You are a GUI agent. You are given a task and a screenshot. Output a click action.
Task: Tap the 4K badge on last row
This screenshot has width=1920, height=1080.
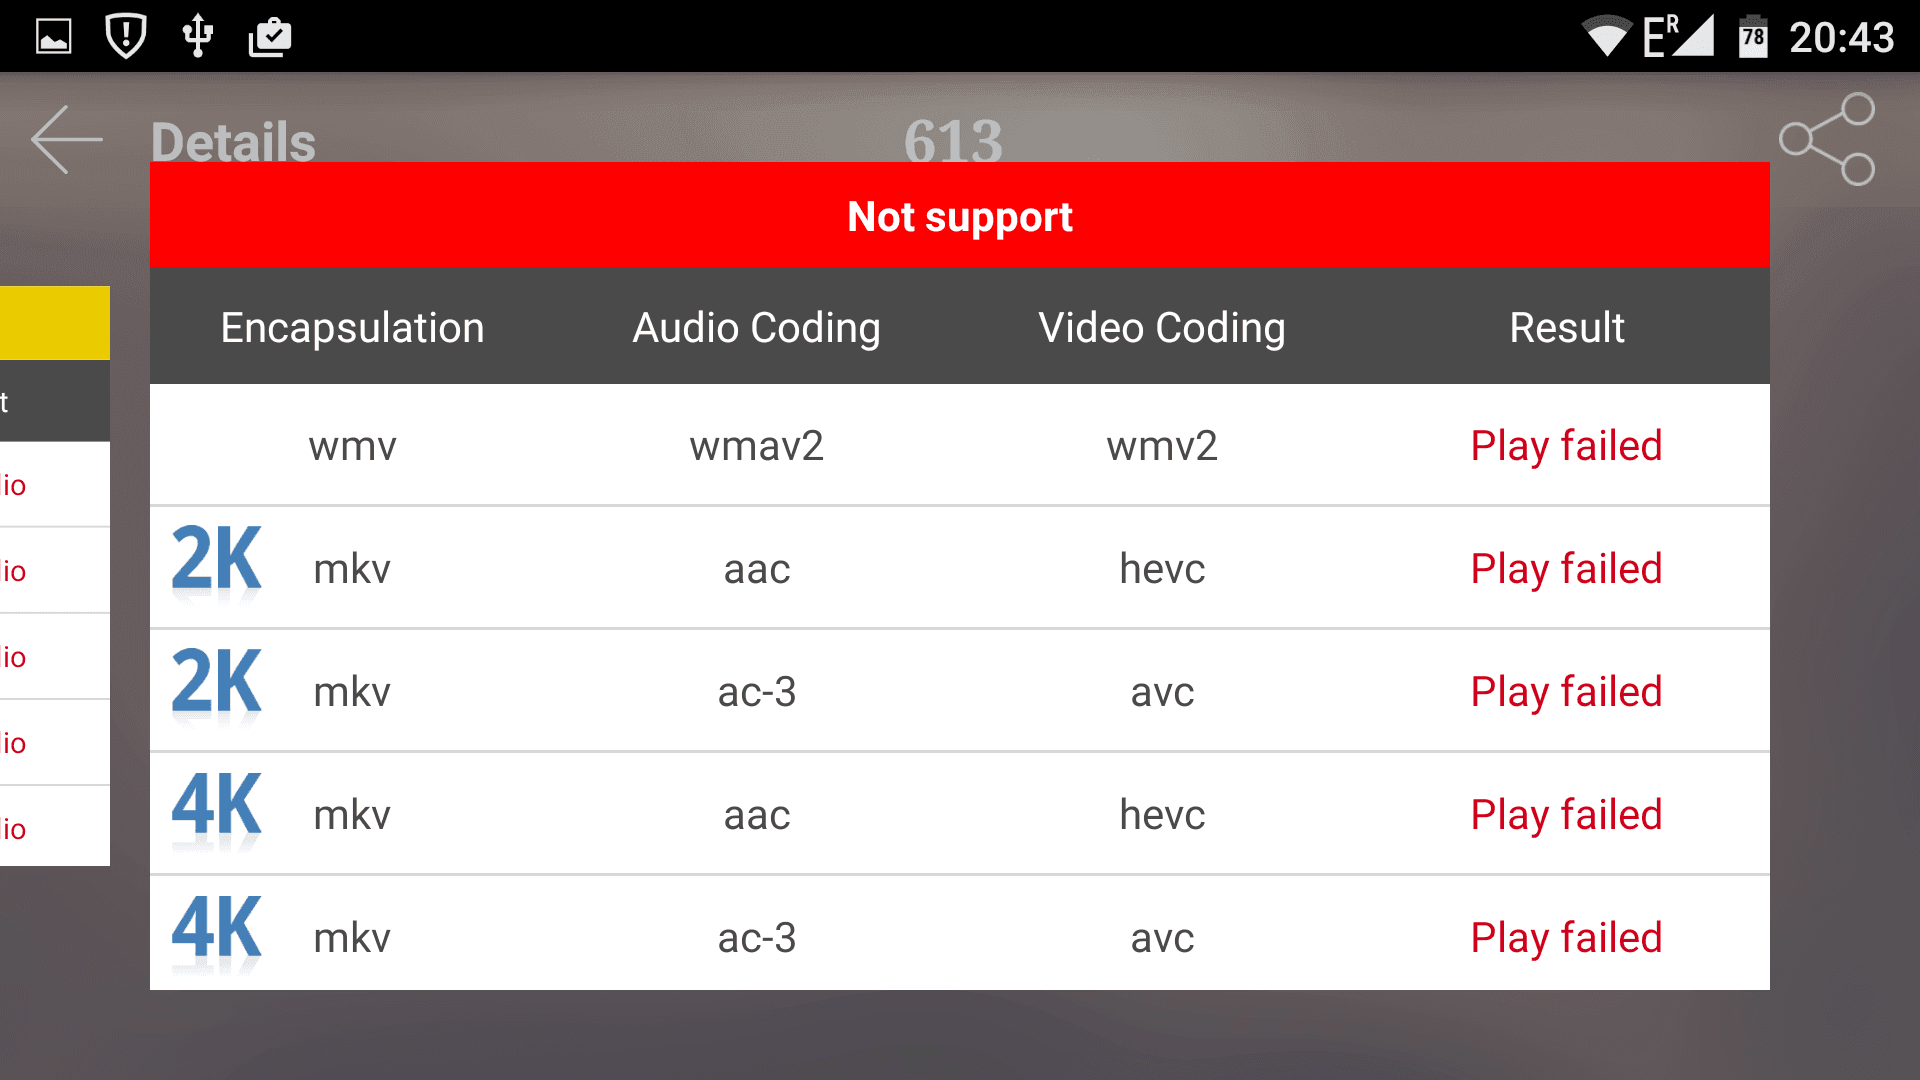217,932
